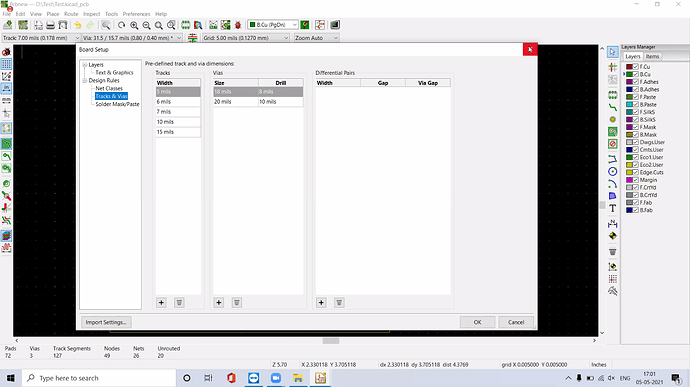The height and width of the screenshot is (387, 690).
Task: Toggle Edge.Cuts layer visibility checkbox
Action: [x=635, y=173]
